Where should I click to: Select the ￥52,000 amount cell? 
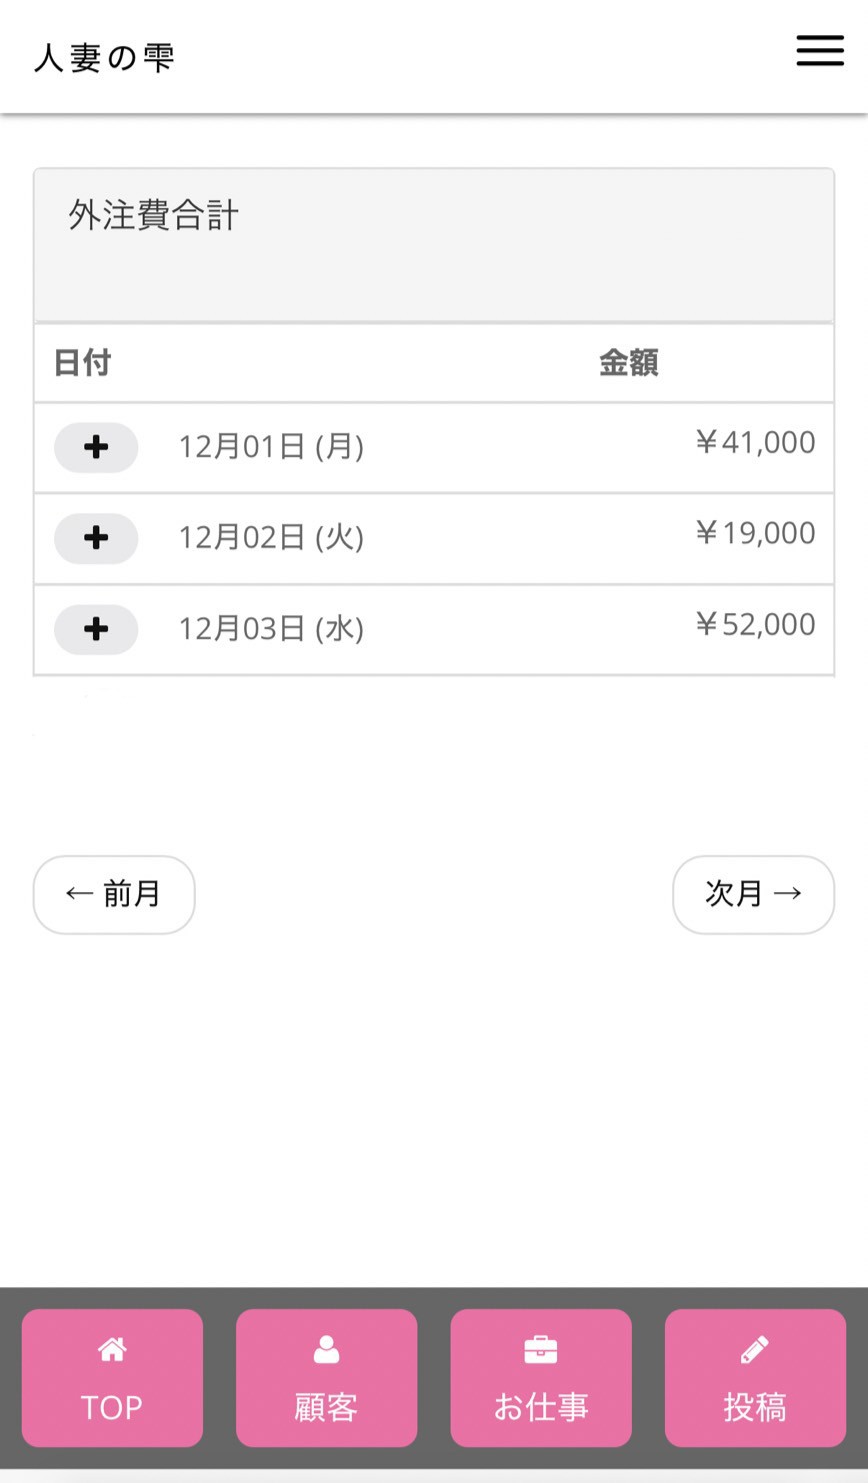click(x=755, y=624)
